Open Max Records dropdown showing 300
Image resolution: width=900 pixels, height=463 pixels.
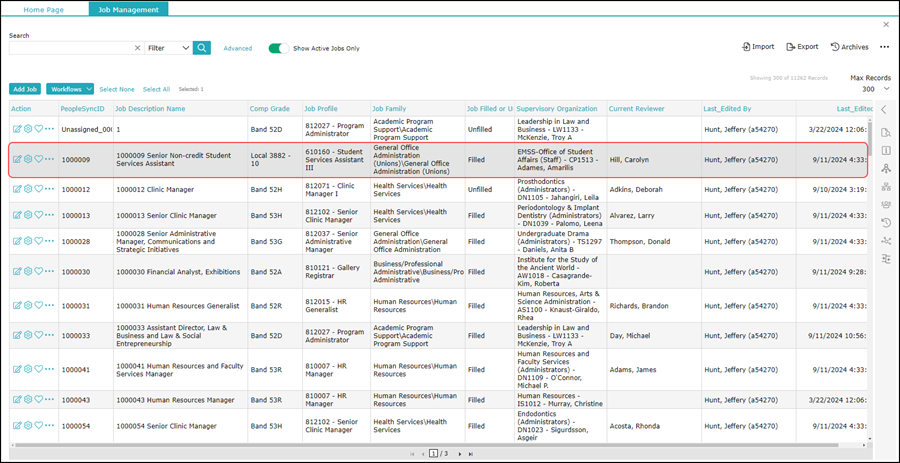868,89
